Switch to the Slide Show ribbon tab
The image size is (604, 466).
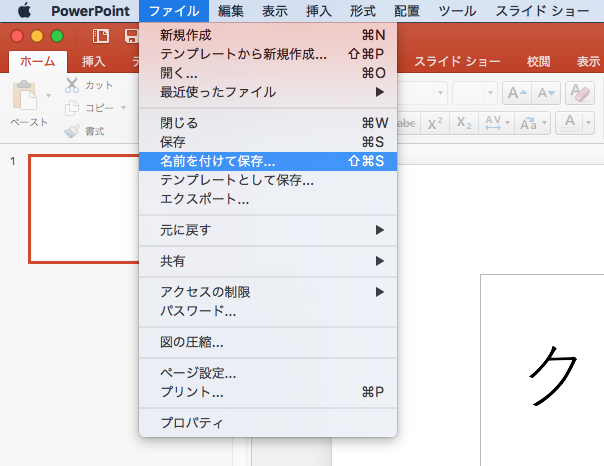pyautogui.click(x=457, y=62)
